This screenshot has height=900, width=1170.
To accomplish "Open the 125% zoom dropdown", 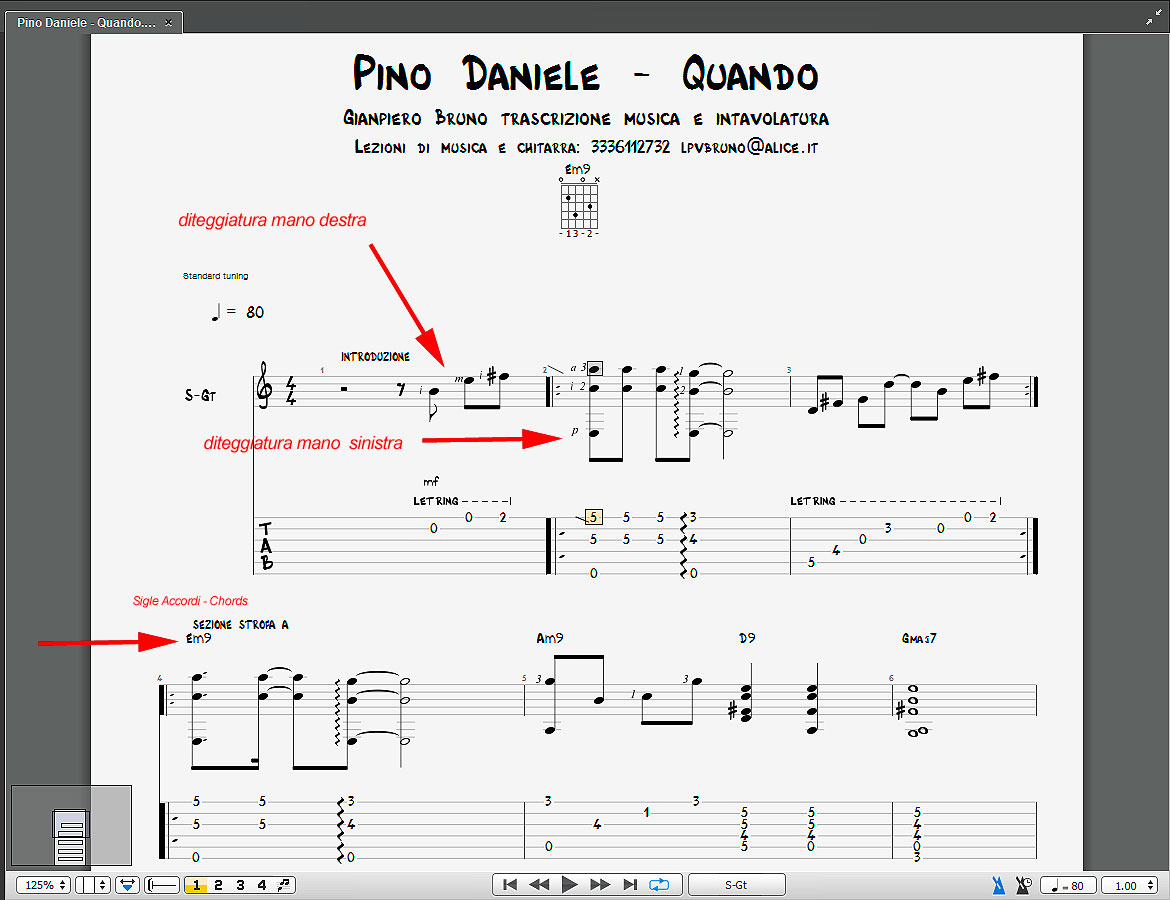I will pyautogui.click(x=43, y=885).
